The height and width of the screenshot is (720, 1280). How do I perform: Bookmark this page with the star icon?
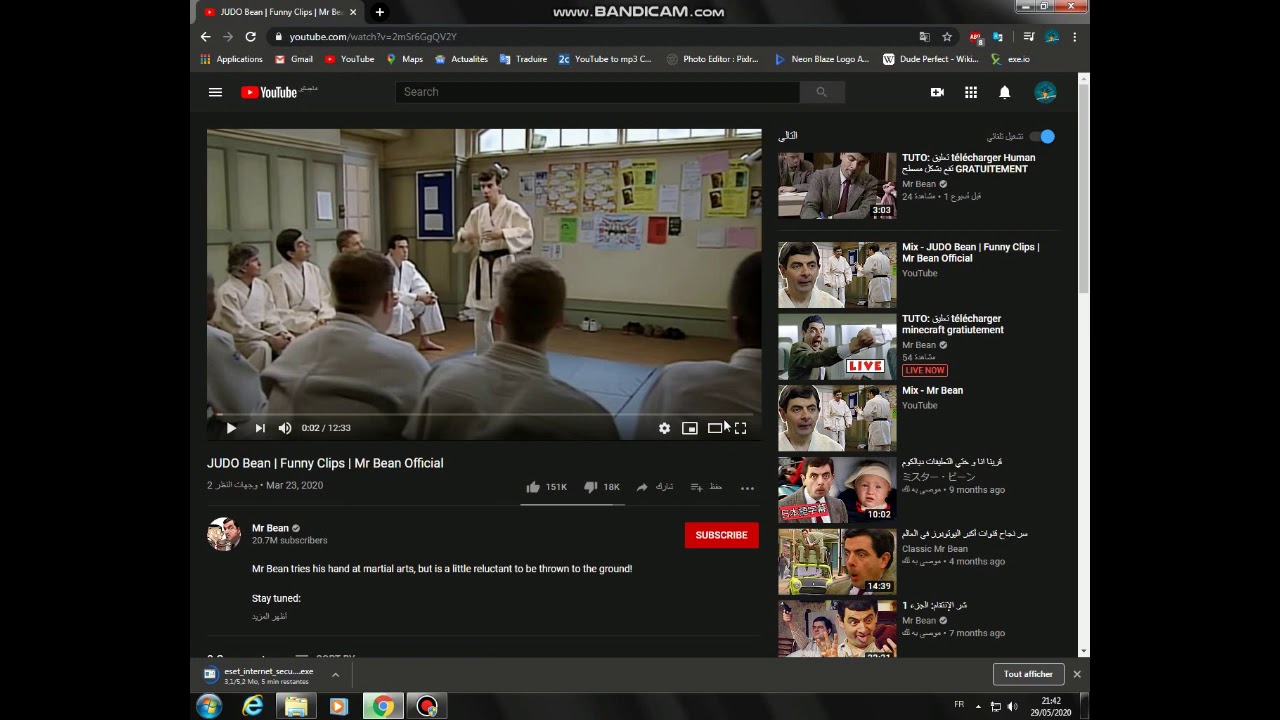(947, 37)
